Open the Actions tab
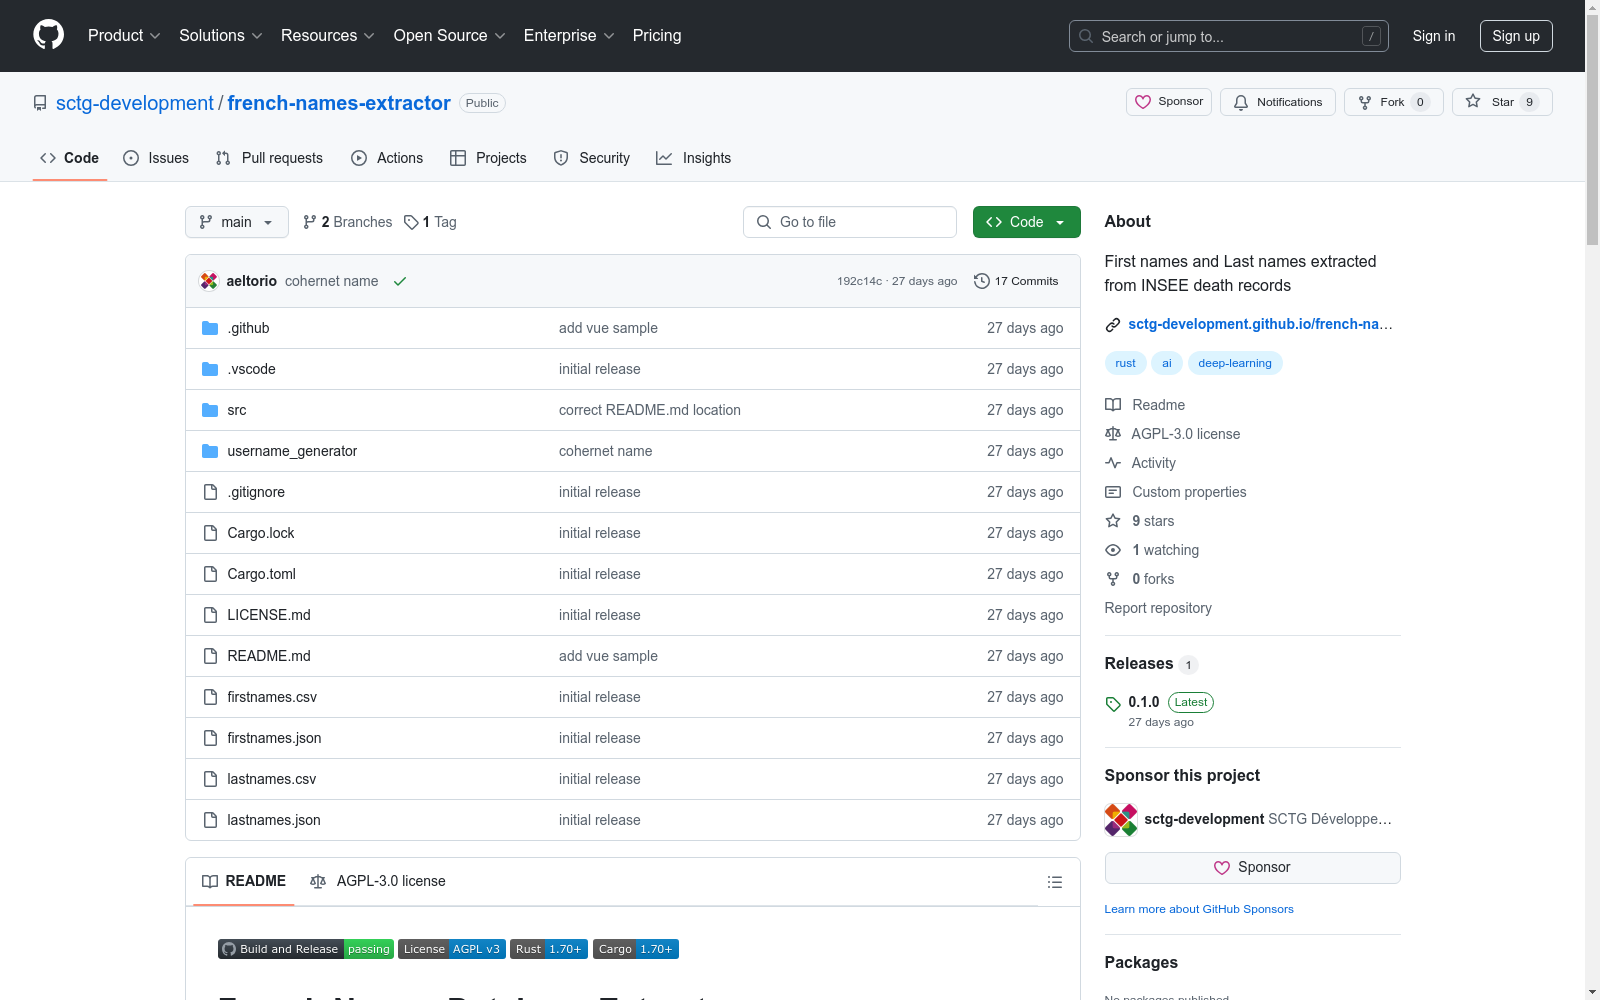The width and height of the screenshot is (1600, 1000). point(387,158)
